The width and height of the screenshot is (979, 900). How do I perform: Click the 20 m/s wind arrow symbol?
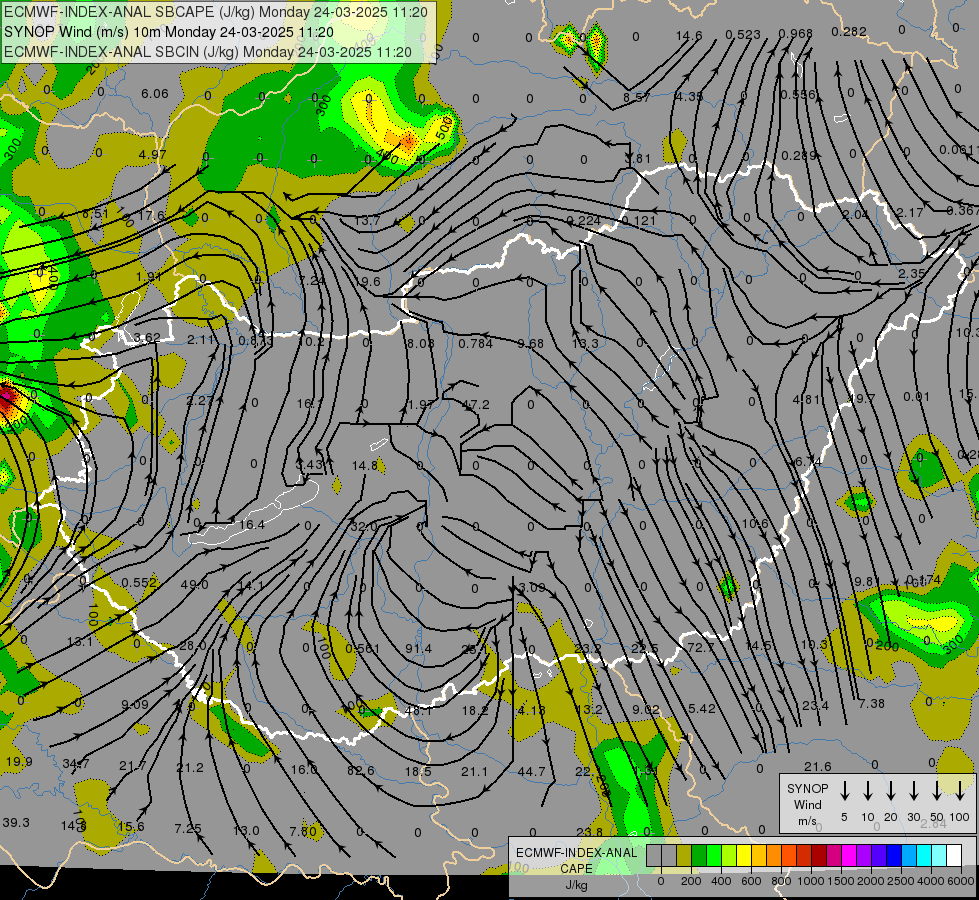pos(891,790)
